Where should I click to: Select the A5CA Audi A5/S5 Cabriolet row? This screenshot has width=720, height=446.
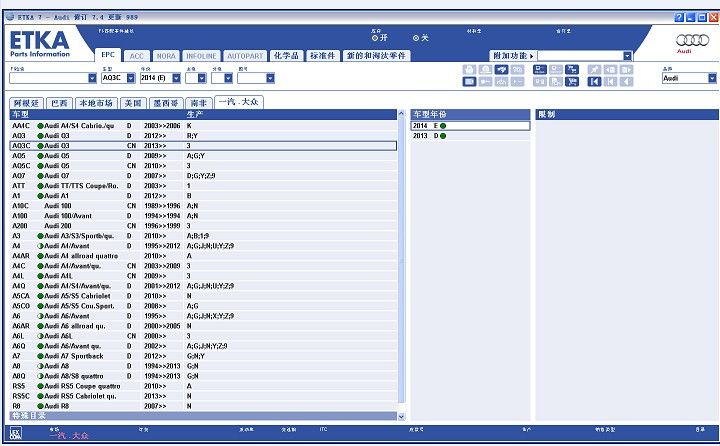click(203, 296)
